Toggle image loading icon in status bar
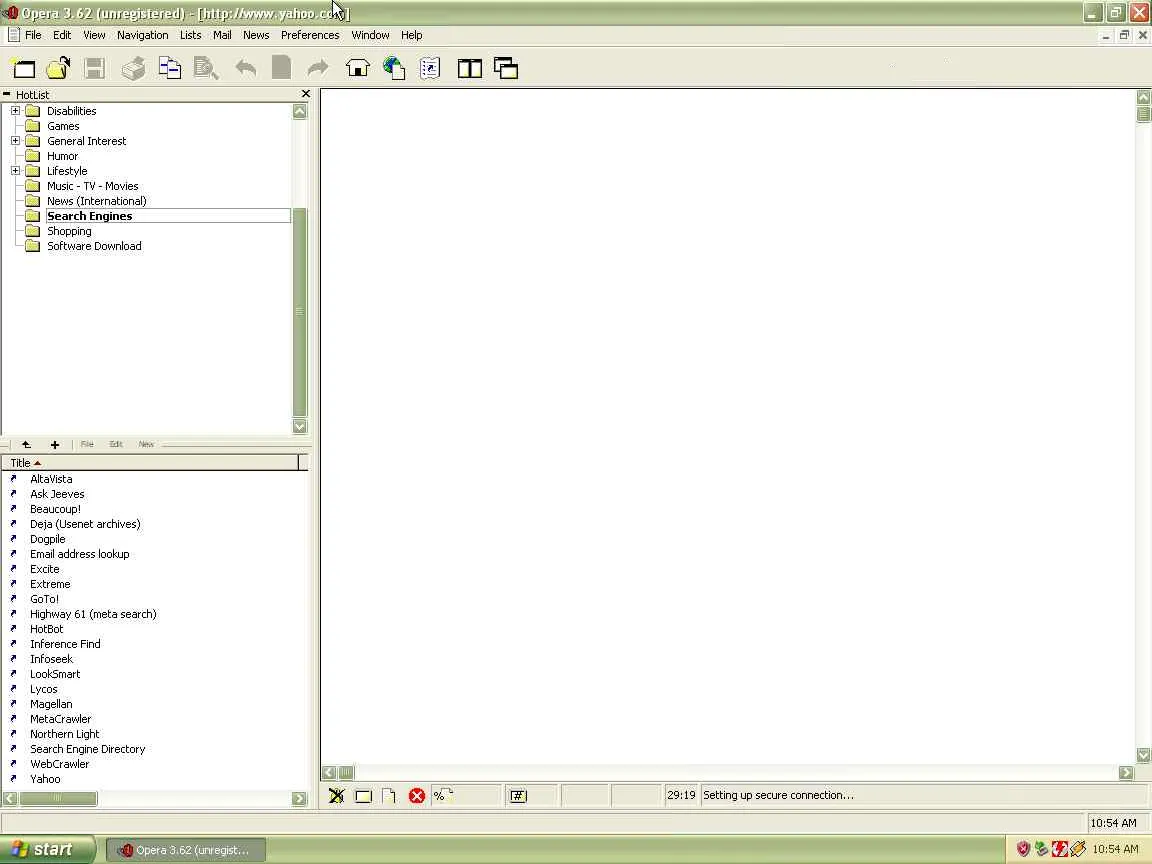 (336, 796)
